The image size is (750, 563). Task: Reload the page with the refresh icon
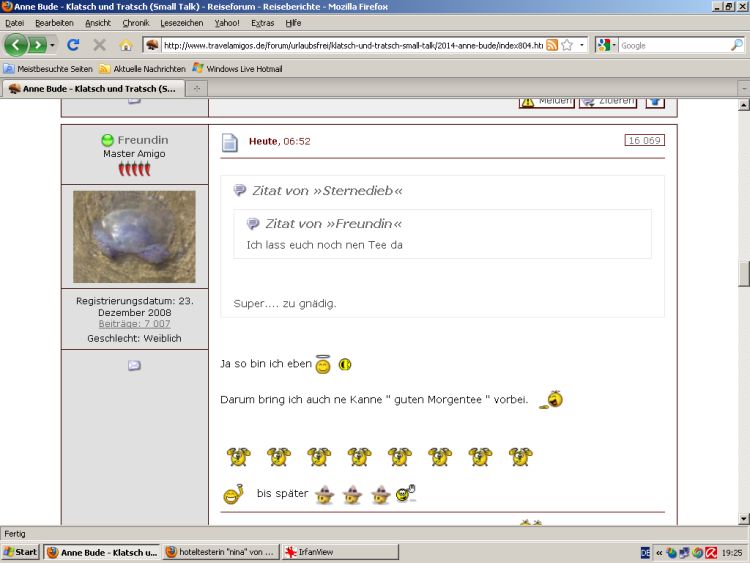coord(73,45)
